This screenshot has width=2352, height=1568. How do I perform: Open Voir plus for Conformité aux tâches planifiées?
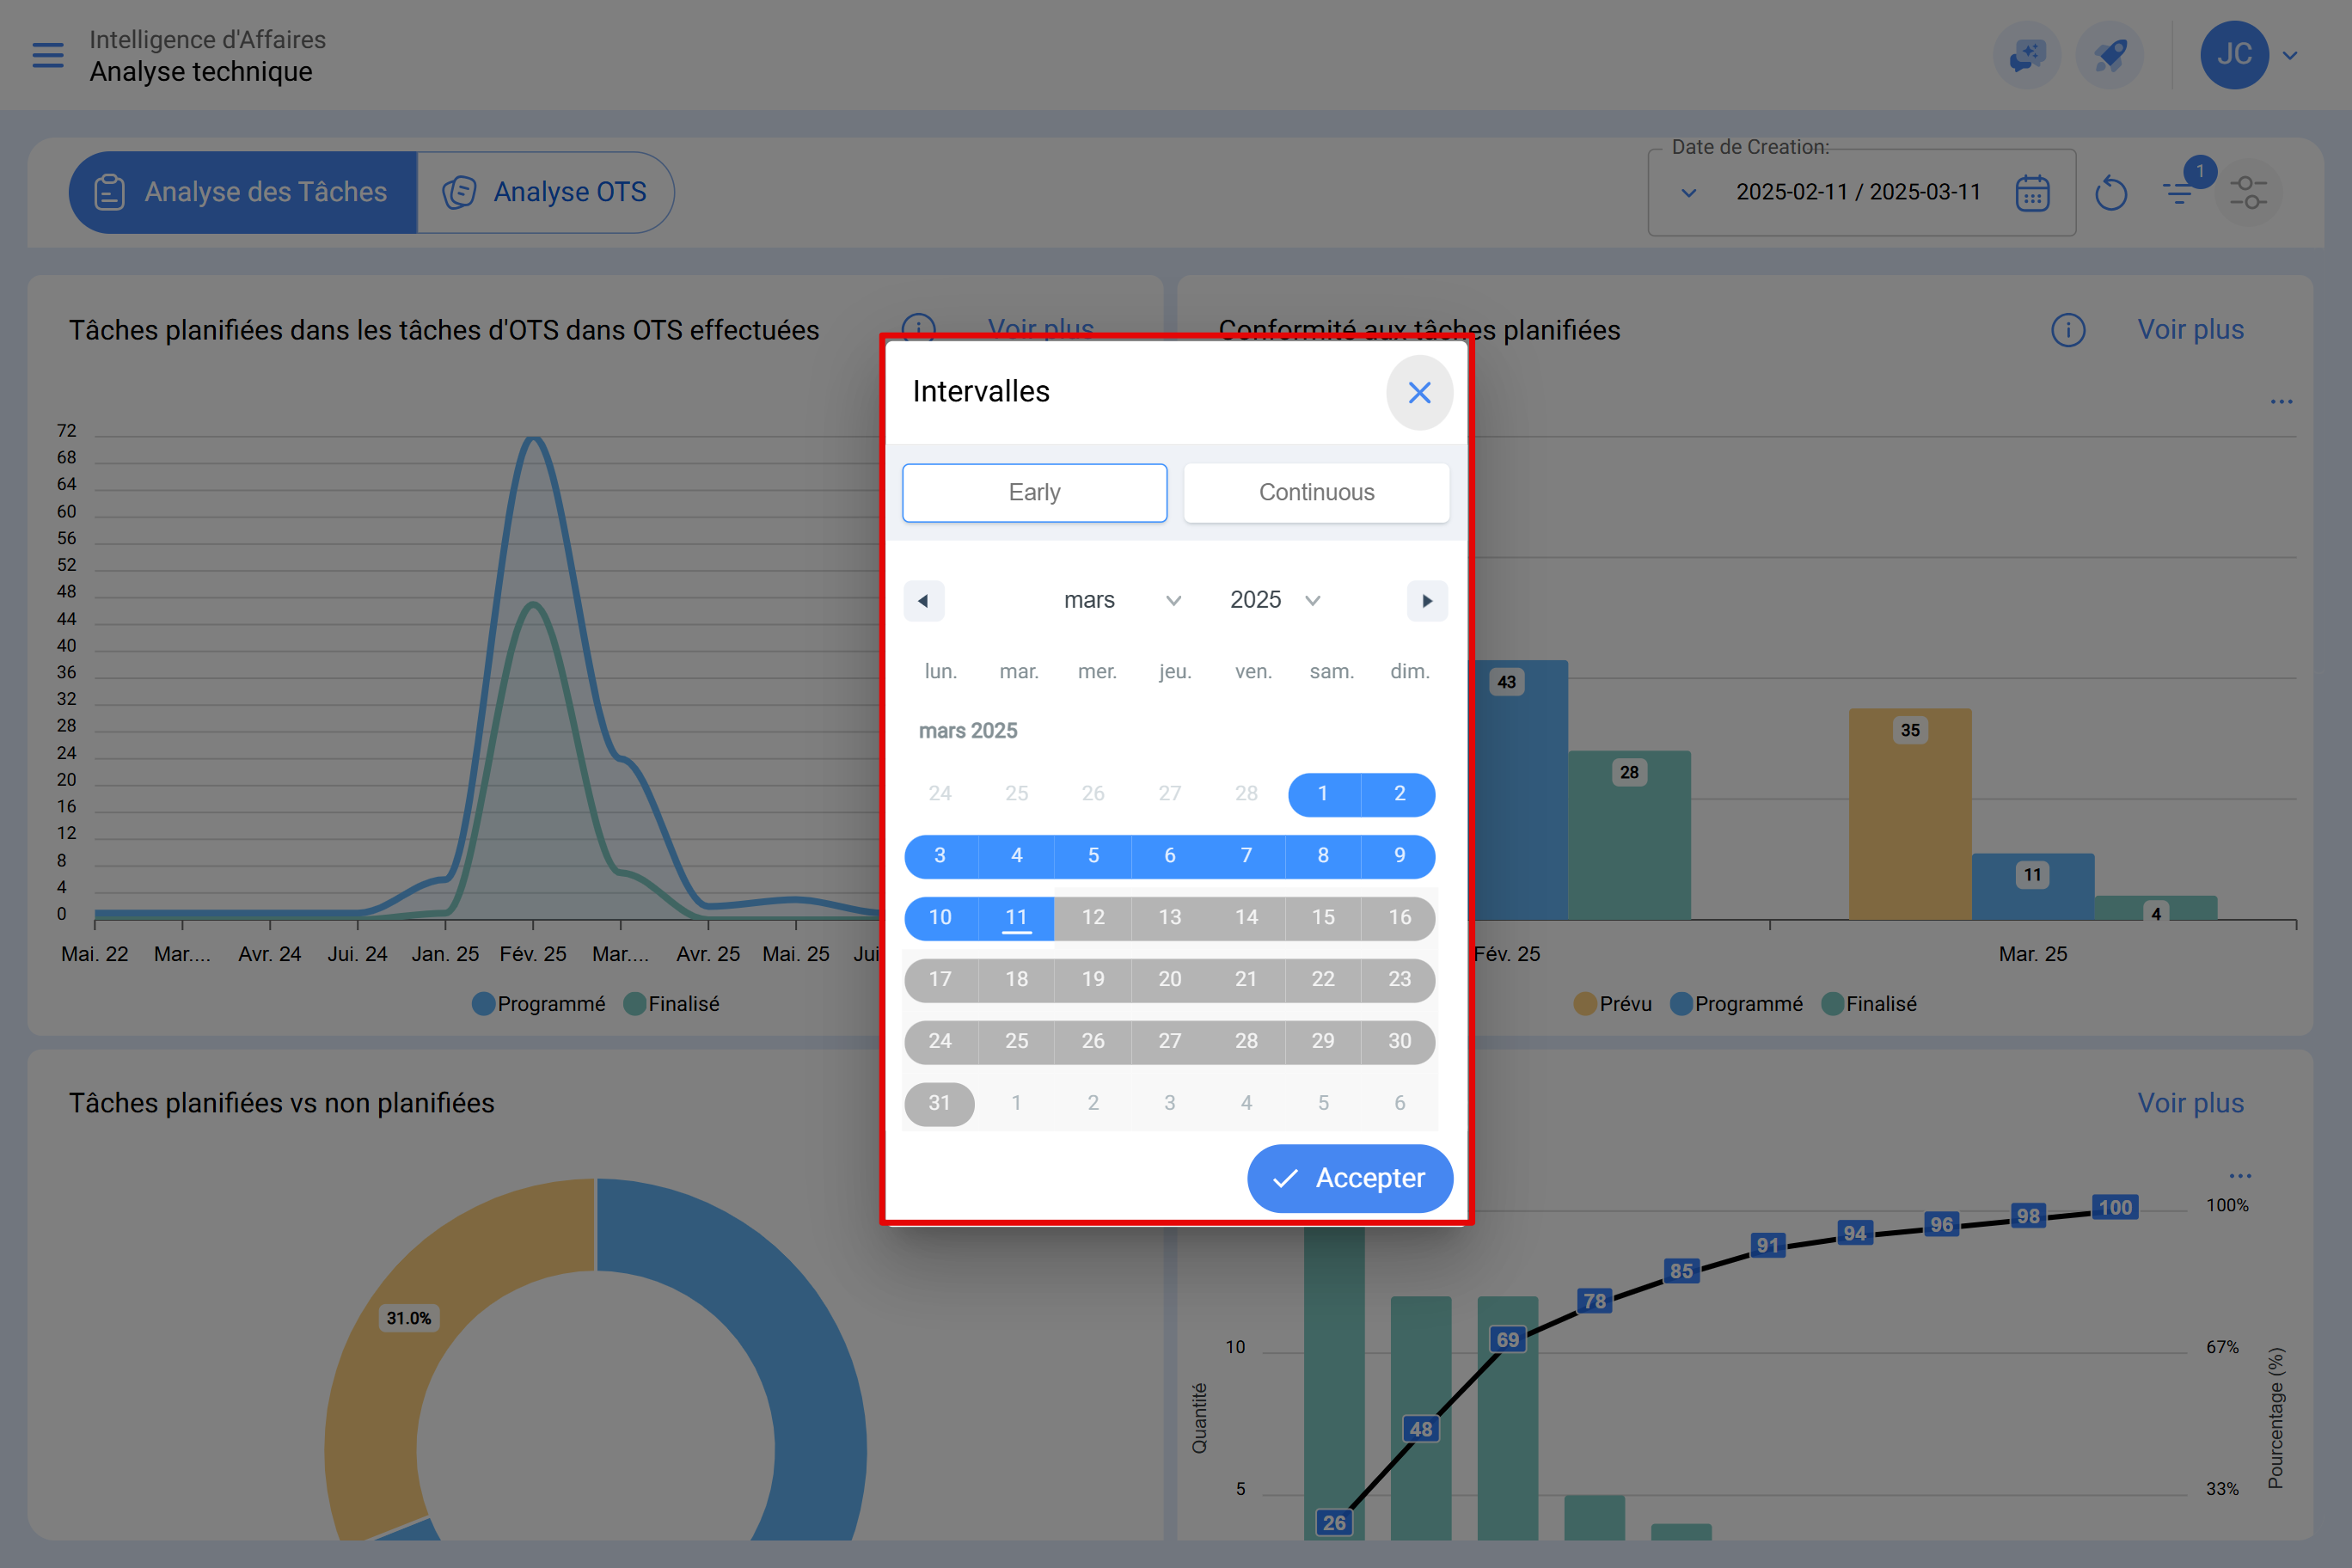(x=2190, y=330)
